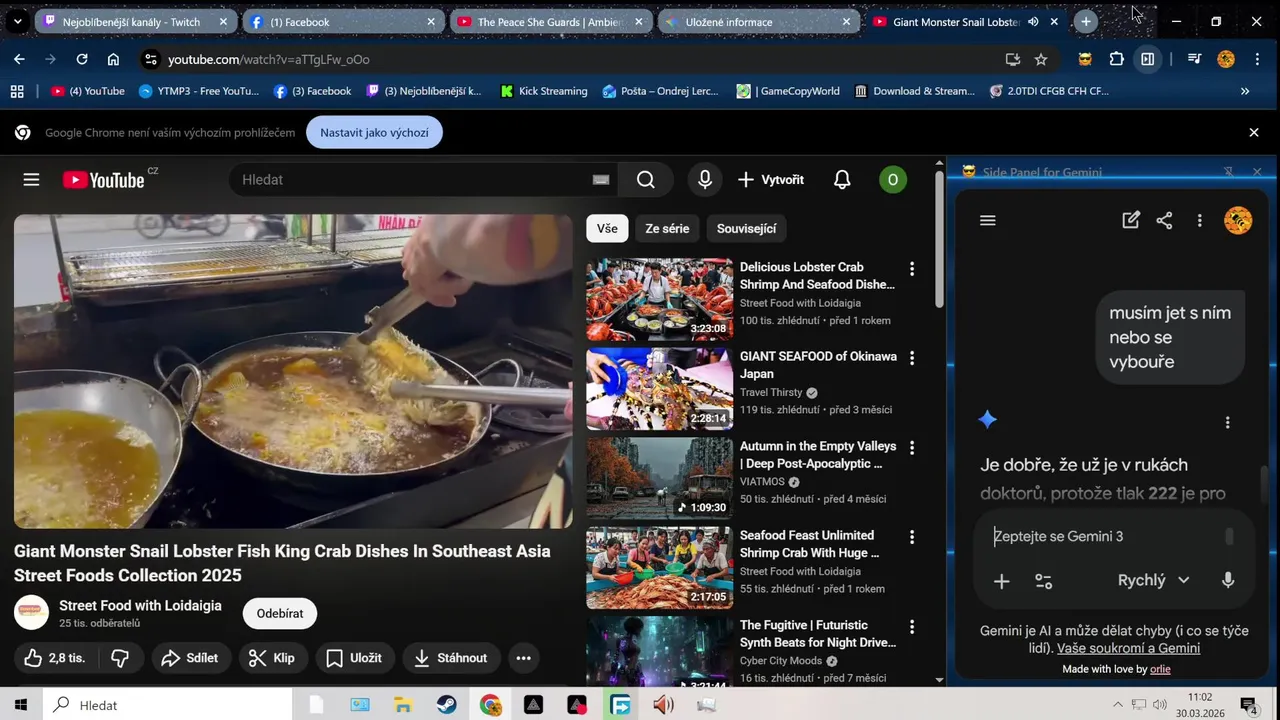Show hidden system tray icons
The height and width of the screenshot is (720, 1280).
(x=1118, y=705)
